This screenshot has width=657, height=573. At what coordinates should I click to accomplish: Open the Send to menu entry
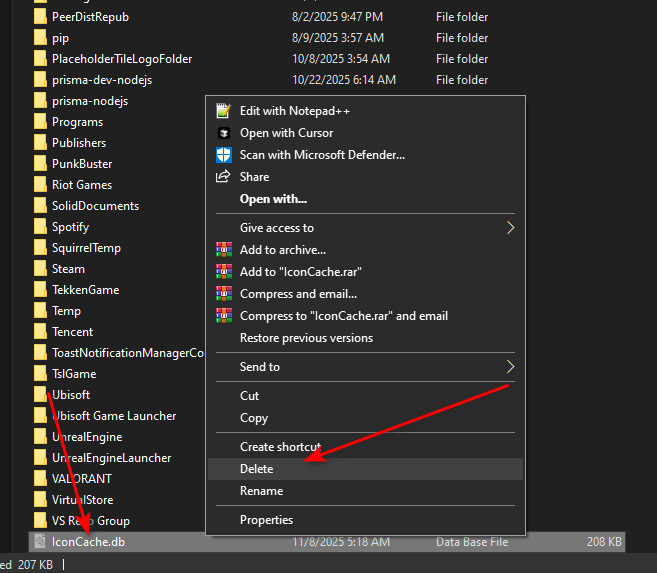click(365, 367)
